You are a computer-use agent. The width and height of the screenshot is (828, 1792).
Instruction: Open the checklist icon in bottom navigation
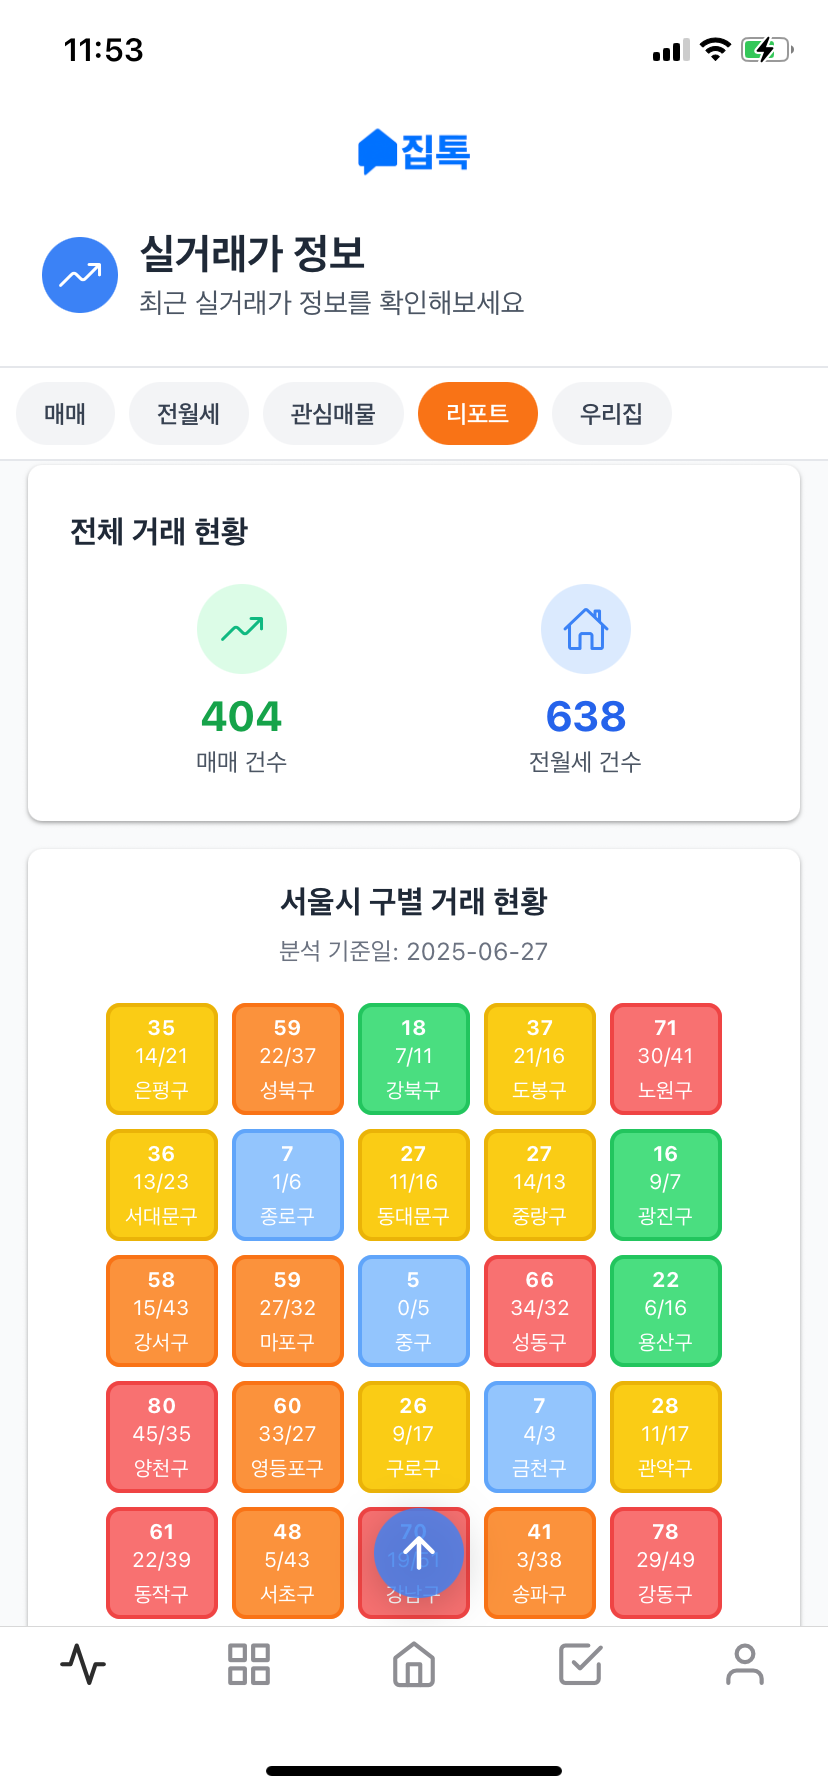(x=580, y=1664)
